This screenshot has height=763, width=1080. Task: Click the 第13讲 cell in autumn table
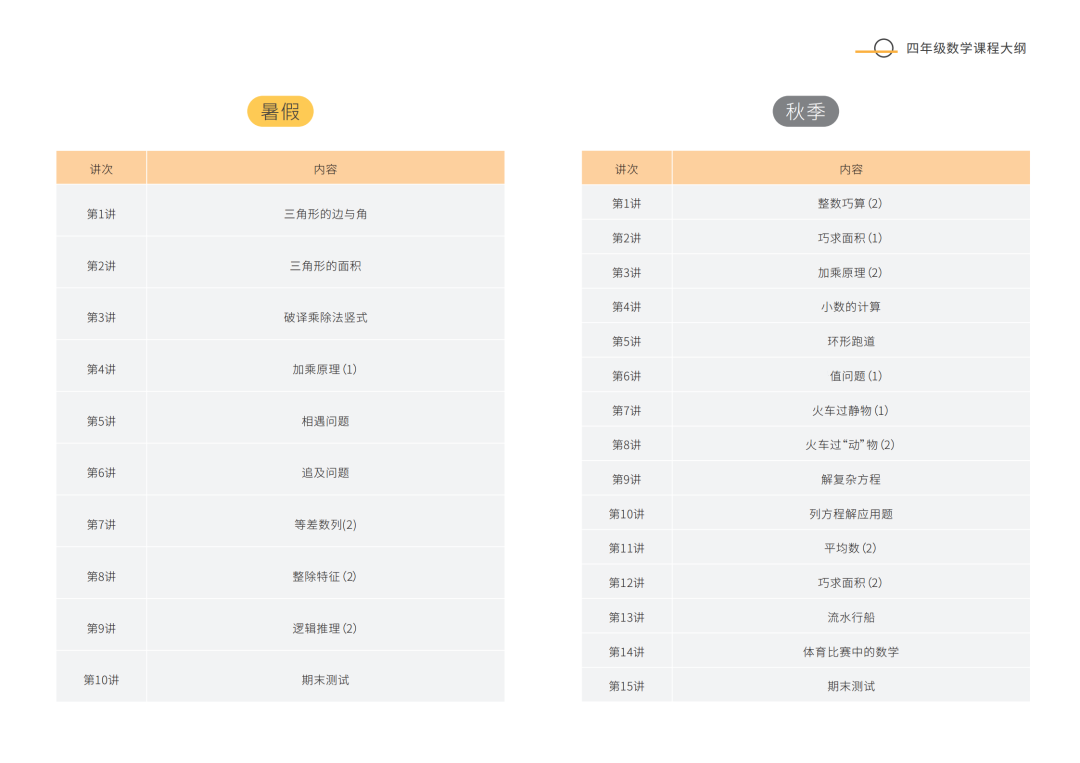click(626, 617)
